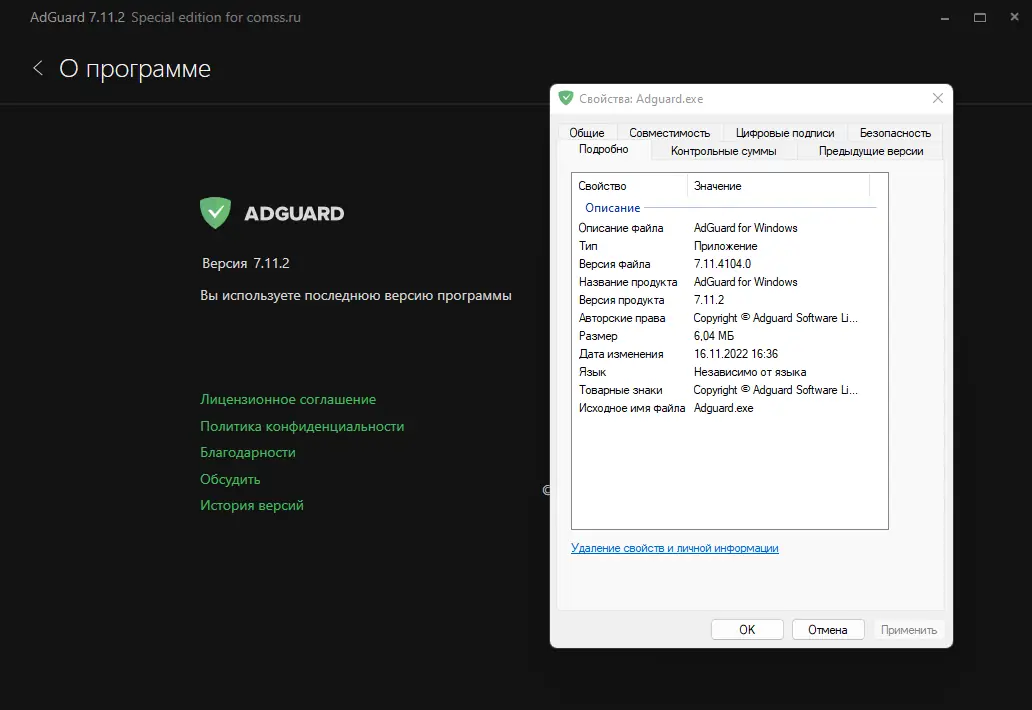Click the value Независимо от языка

pos(750,372)
